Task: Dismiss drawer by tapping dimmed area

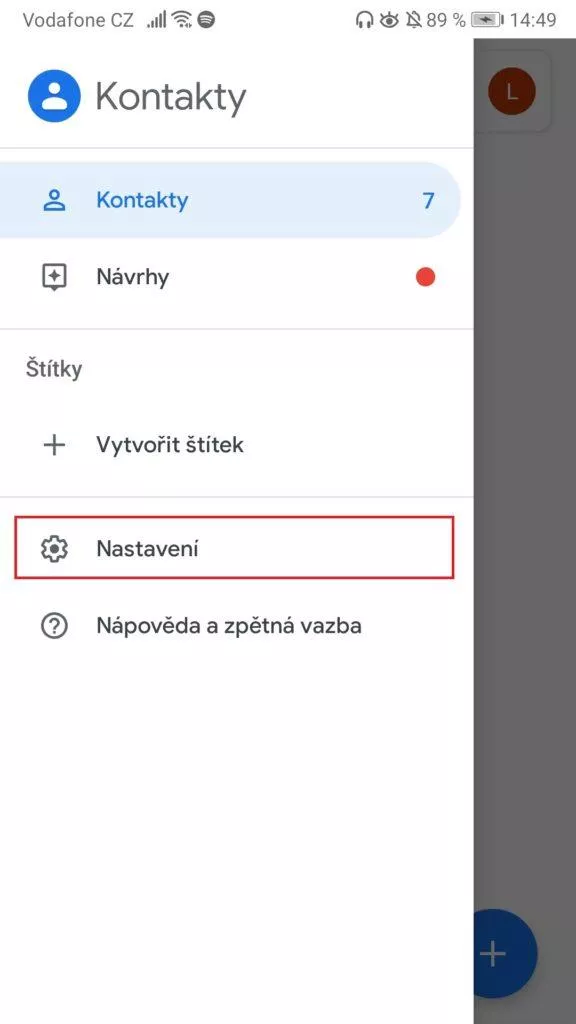Action: (x=524, y=522)
